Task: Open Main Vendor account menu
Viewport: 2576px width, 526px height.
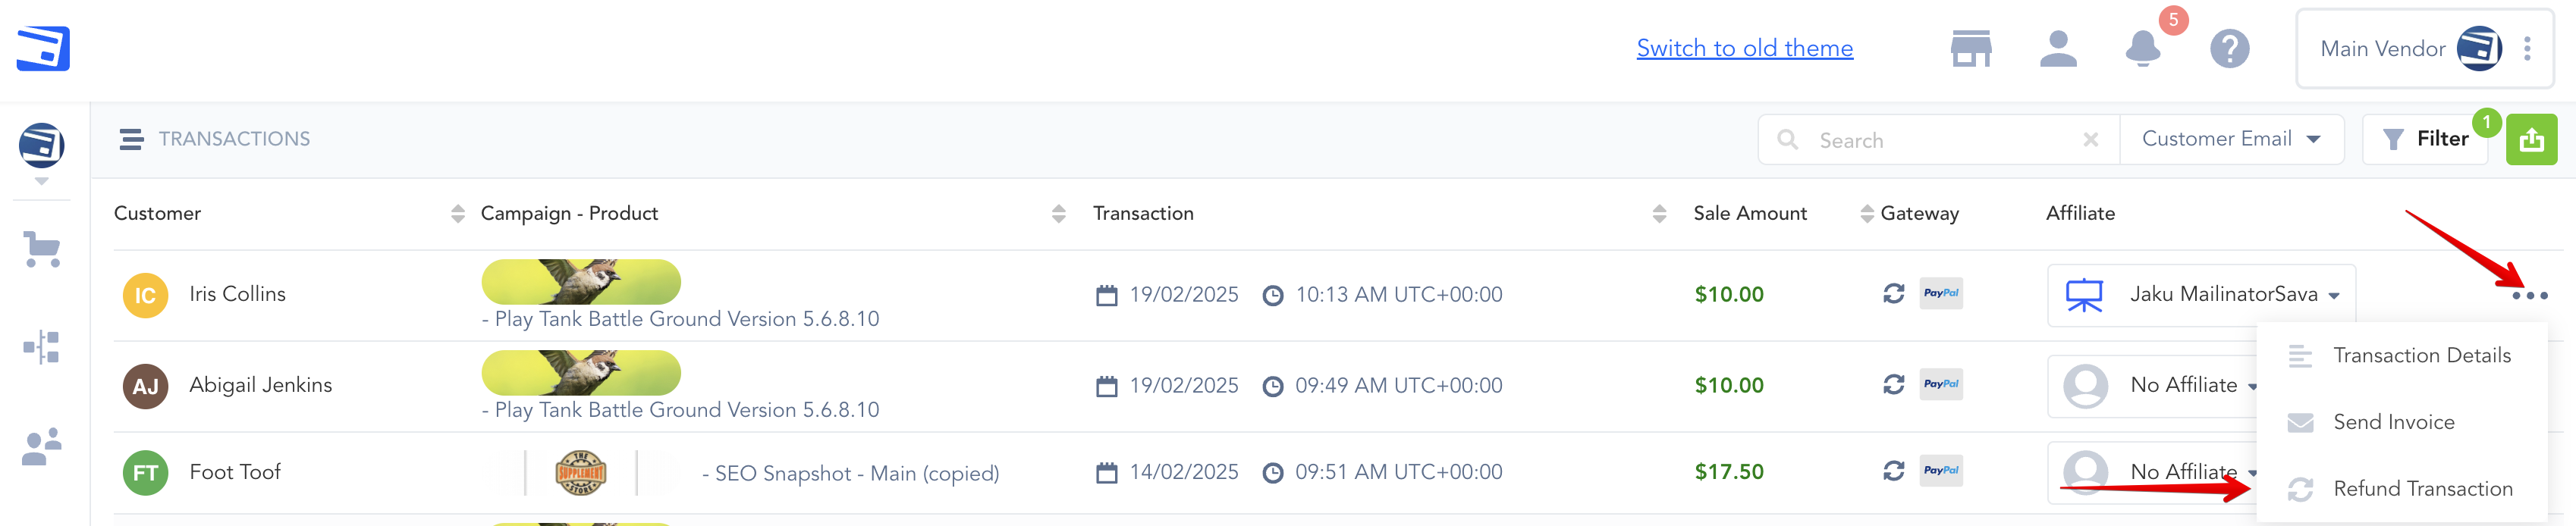Action: click(x=2526, y=48)
